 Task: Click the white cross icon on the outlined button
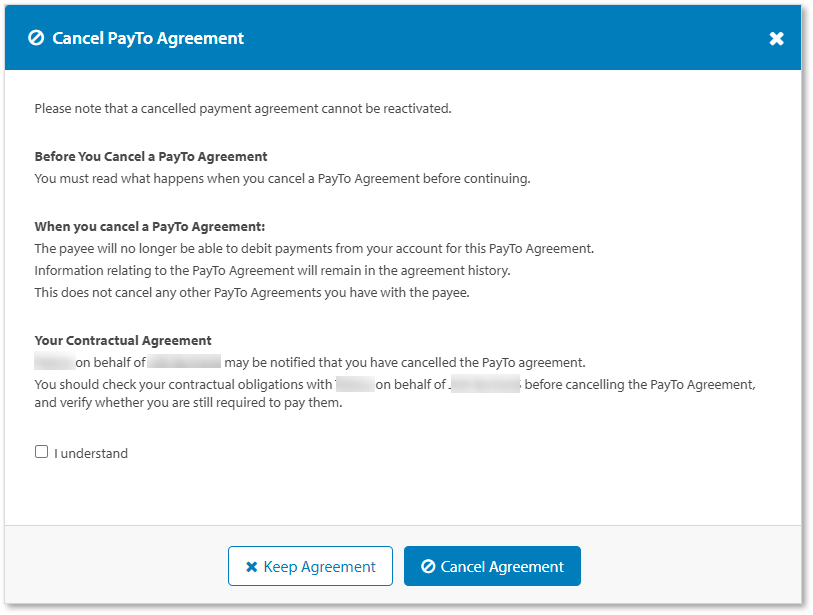pos(251,566)
